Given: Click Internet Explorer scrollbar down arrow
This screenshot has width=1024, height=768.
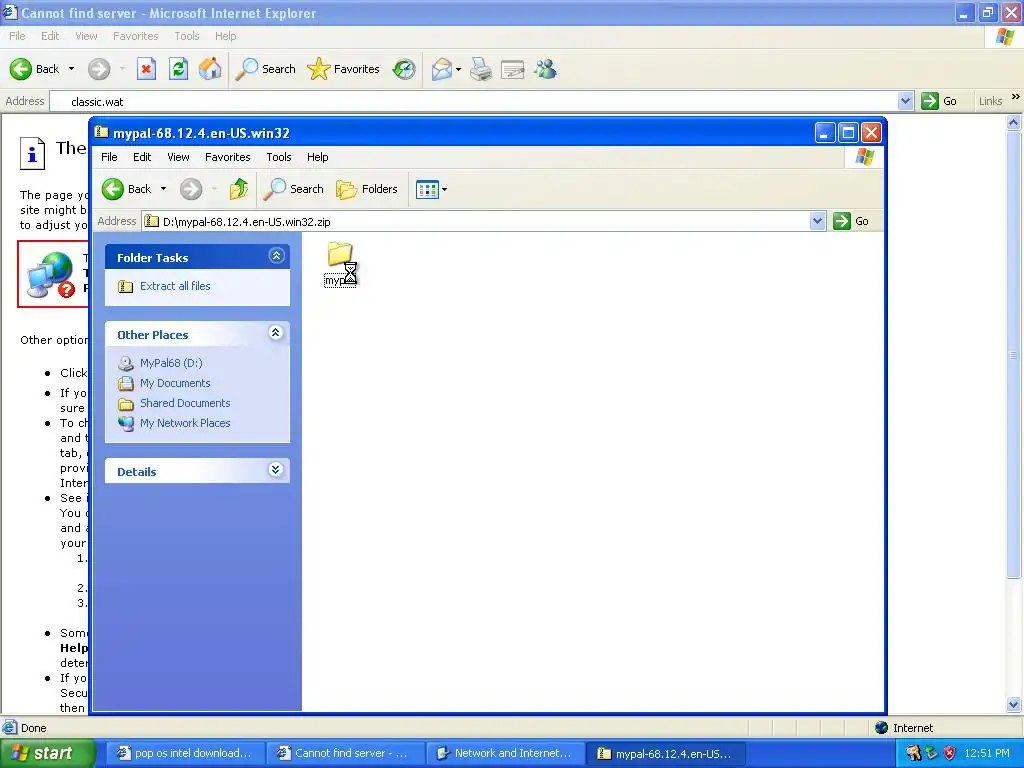Looking at the screenshot, I should (x=1014, y=704).
